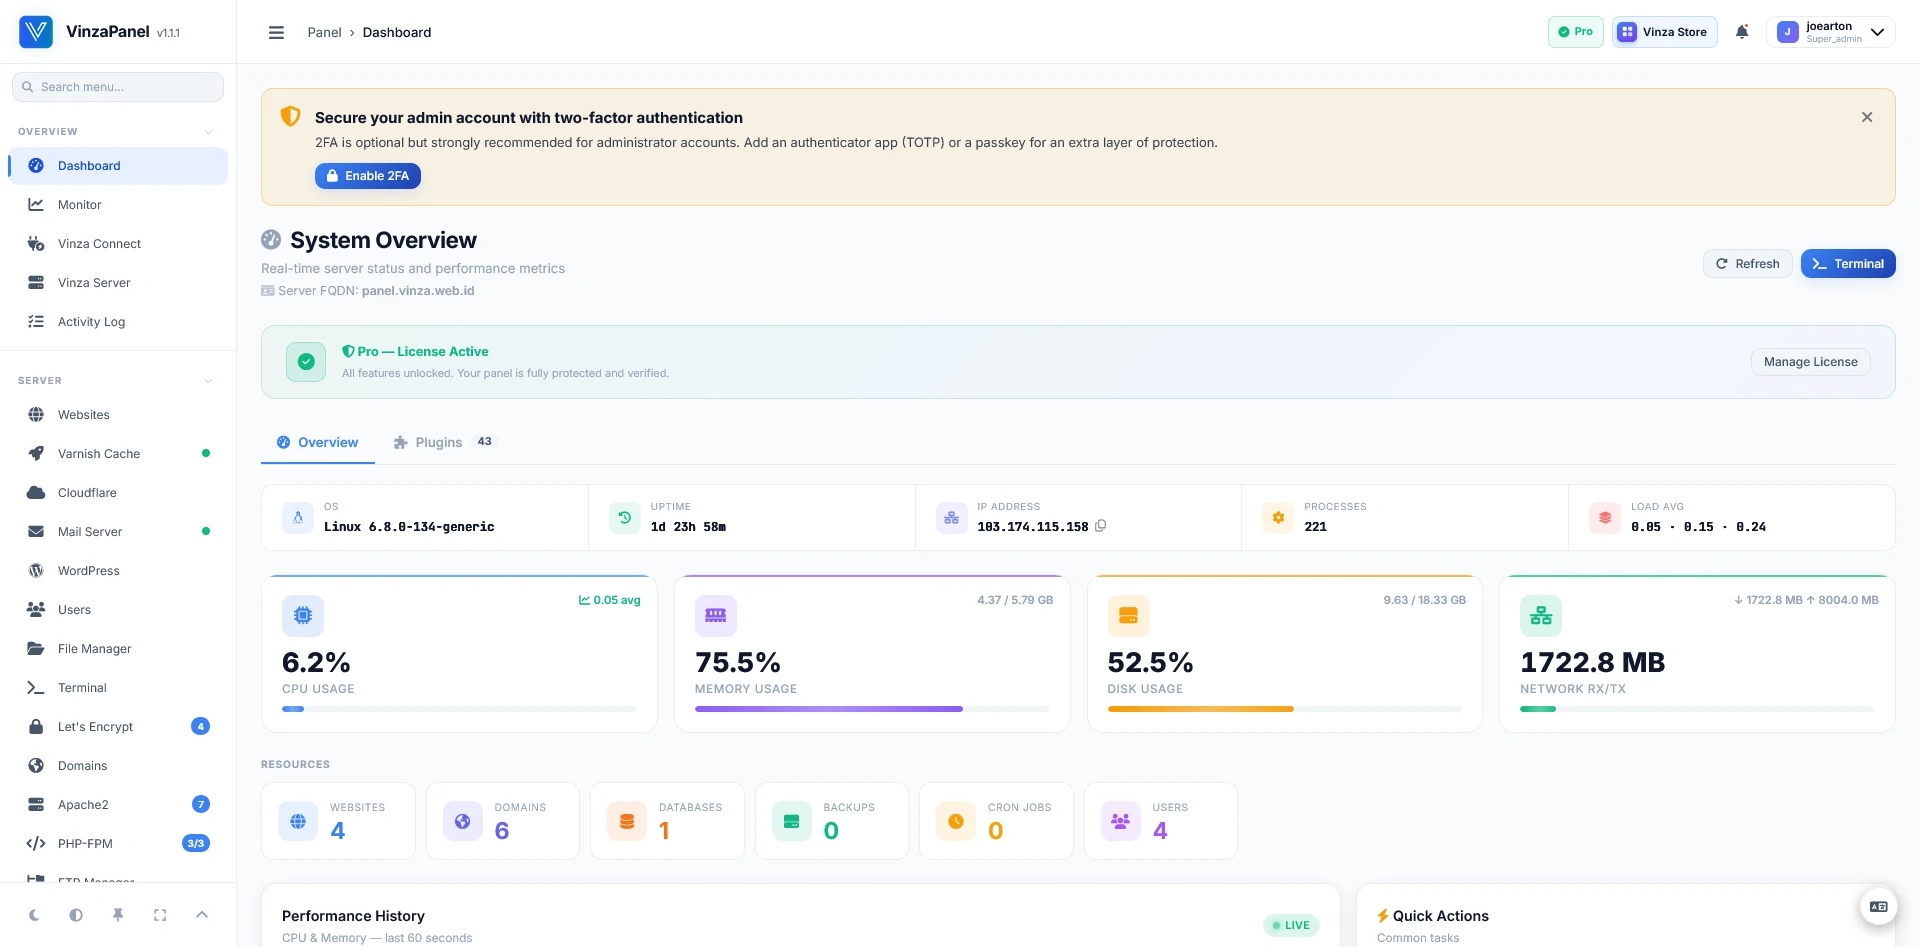Focus the Search menu input field
1920x947 pixels.
coord(118,87)
